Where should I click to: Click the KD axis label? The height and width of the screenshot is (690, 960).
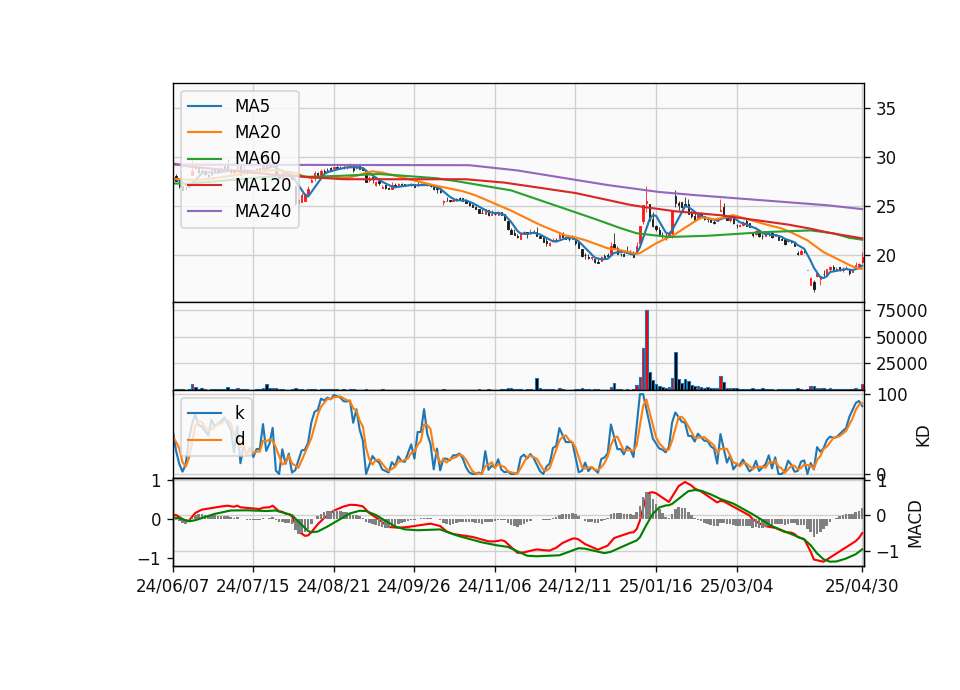click(923, 436)
